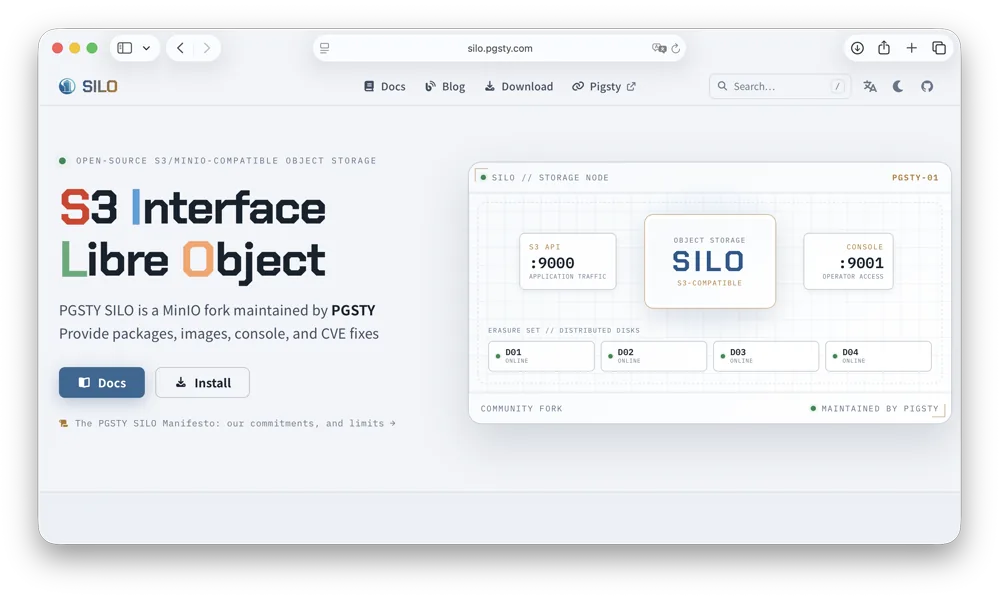Click the Install button
Image resolution: width=1000 pixels, height=600 pixels.
[202, 383]
